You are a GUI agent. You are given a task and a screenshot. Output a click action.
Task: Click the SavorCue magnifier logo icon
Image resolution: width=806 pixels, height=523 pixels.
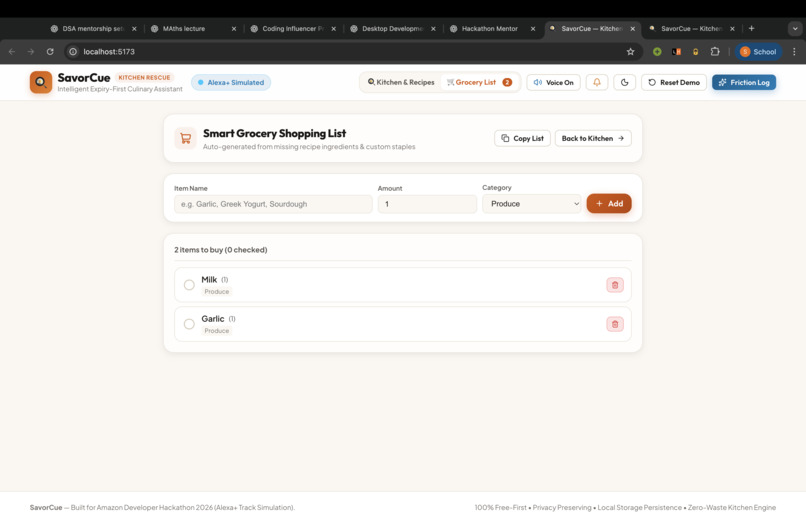(x=41, y=82)
